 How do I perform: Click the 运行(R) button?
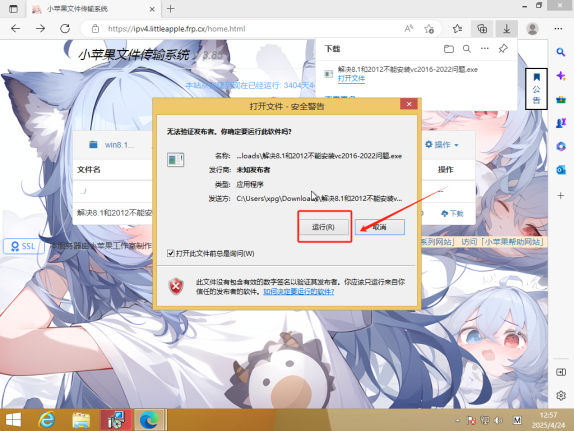[x=323, y=227]
